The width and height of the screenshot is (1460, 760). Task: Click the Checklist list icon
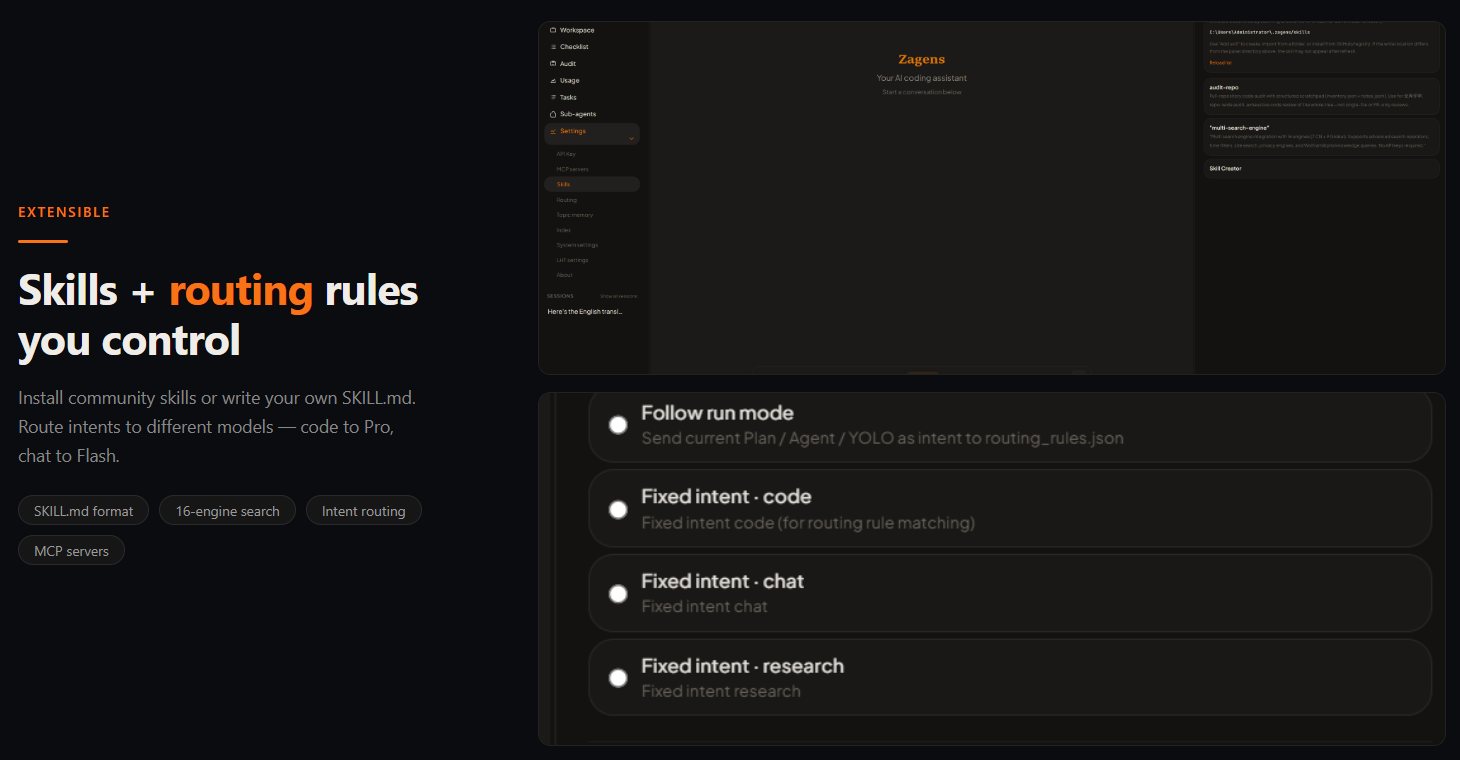[x=553, y=47]
